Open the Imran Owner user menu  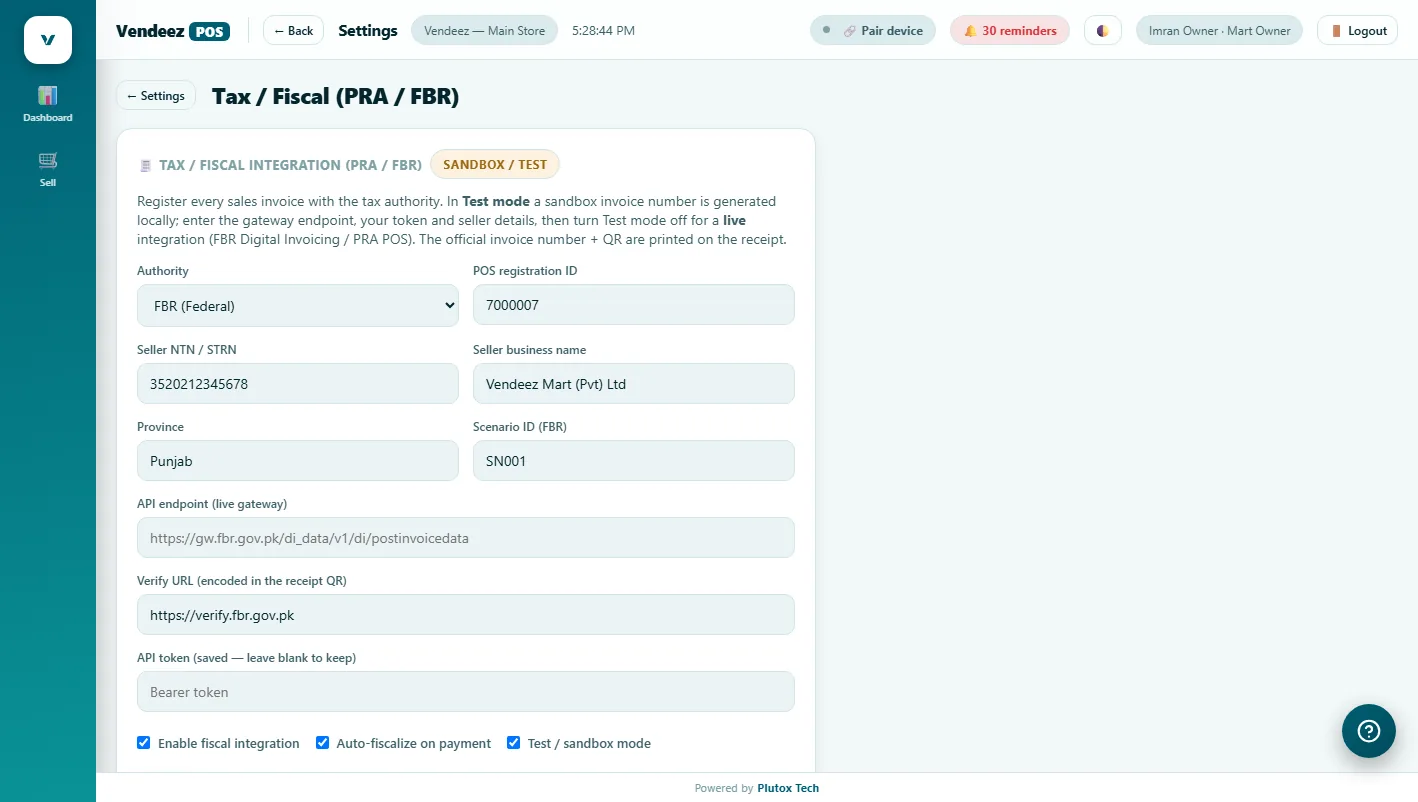(1220, 31)
